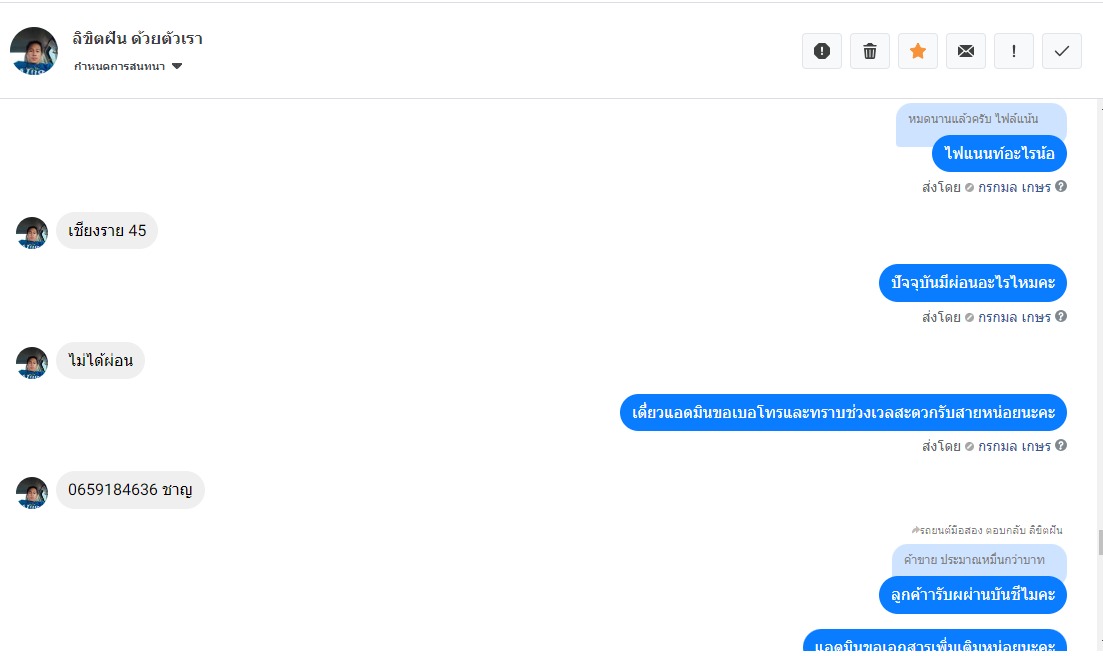Mark conversation as spam with exclamation octagon icon
The width and height of the screenshot is (1103, 656).
point(822,51)
